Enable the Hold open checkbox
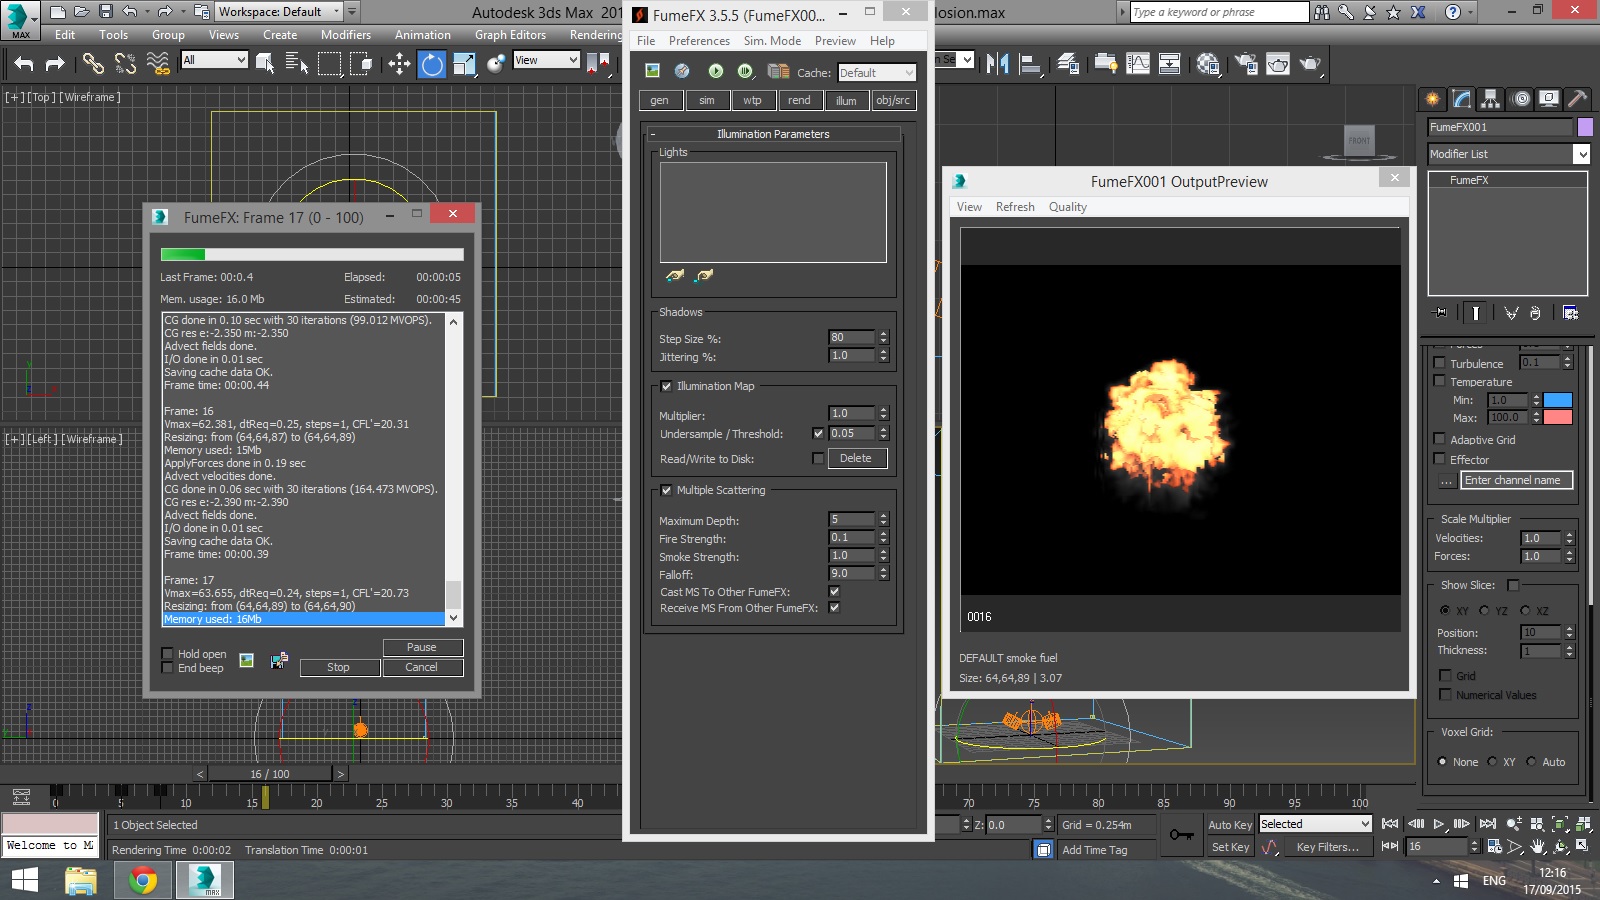1600x900 pixels. click(168, 654)
